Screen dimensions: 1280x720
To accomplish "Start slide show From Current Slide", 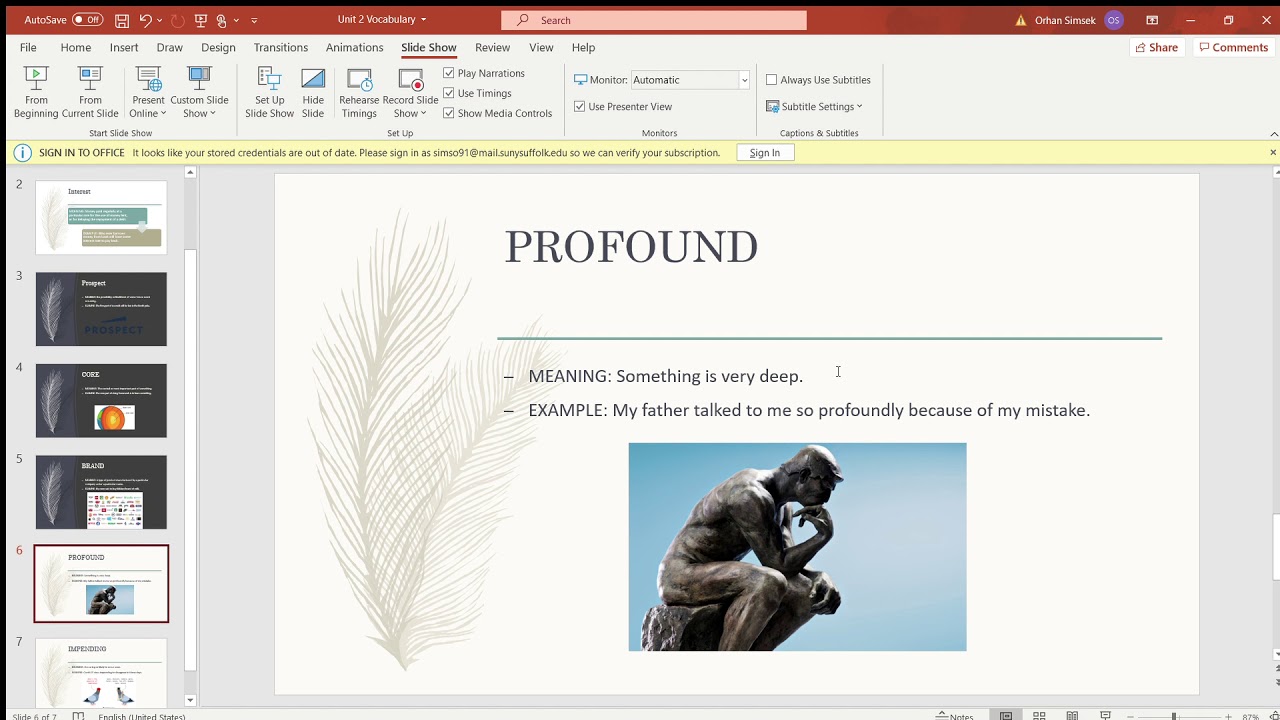I will 90,93.
